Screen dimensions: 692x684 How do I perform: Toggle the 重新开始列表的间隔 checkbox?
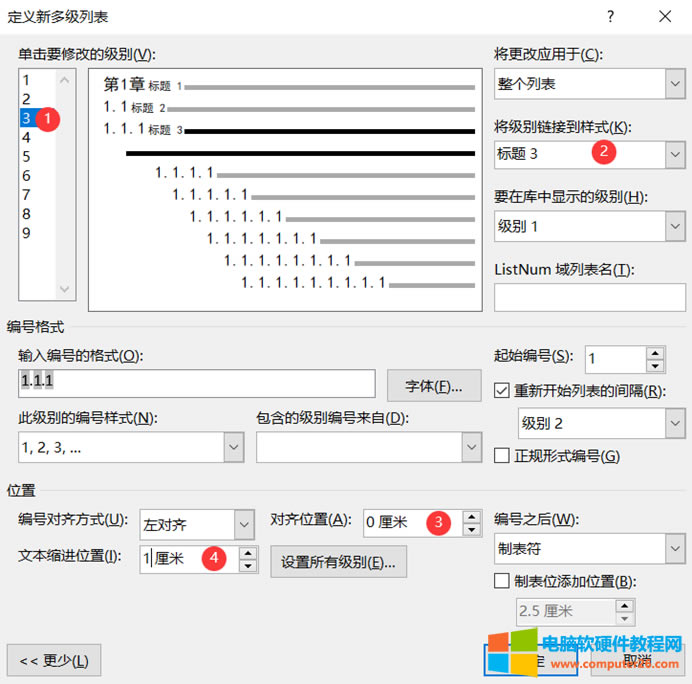502,391
